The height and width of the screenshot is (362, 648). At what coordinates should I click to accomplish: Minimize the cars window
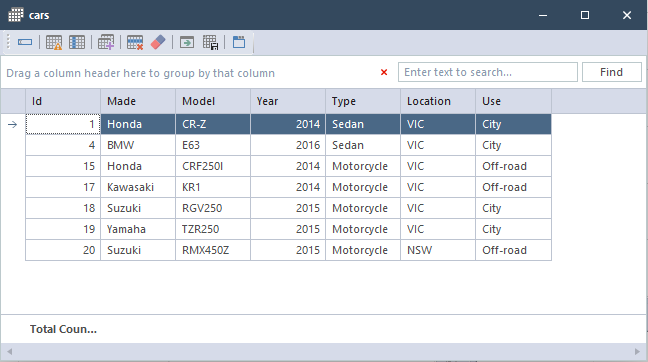pos(543,15)
